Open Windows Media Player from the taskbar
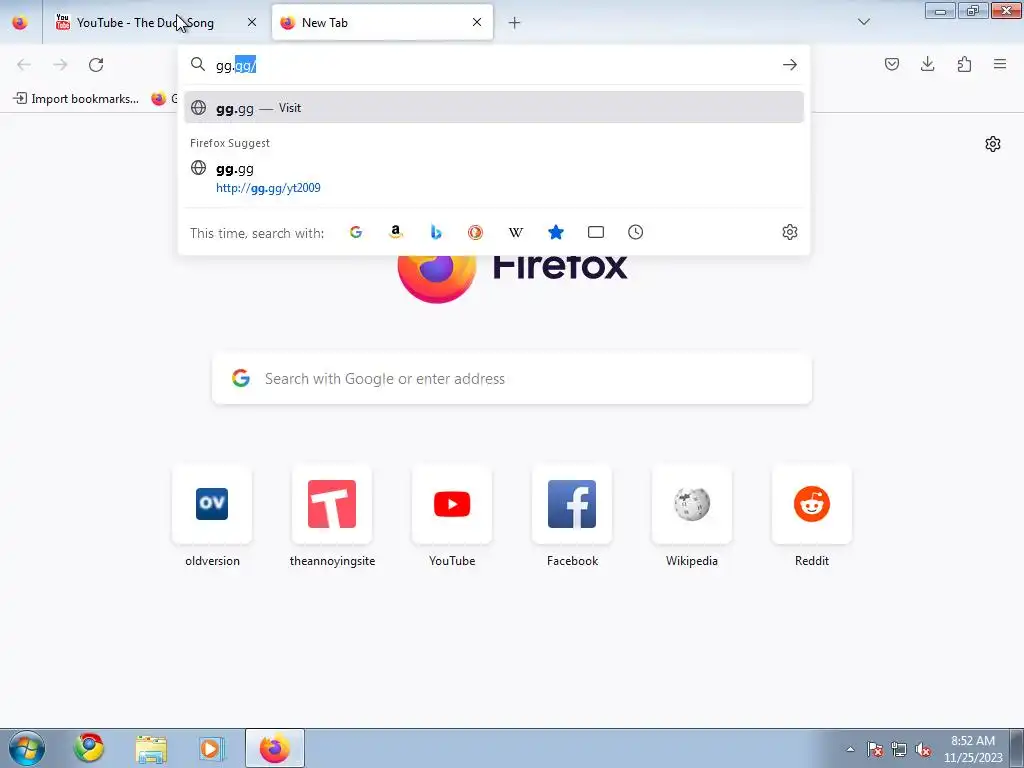 point(212,748)
